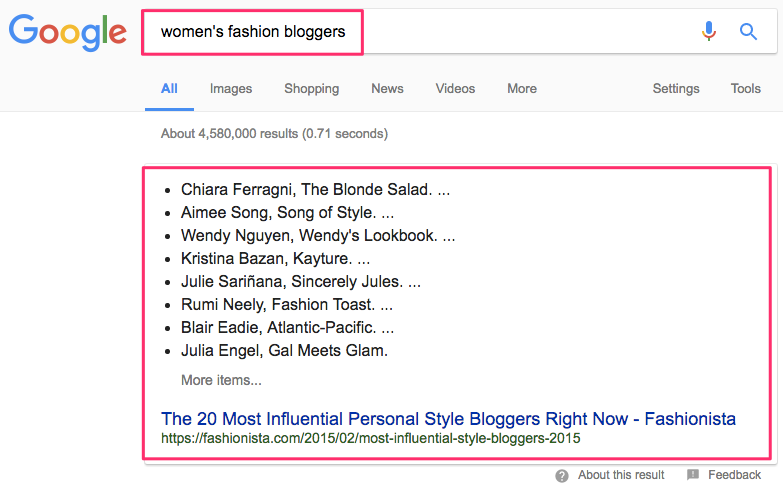Click Blair Eadie, Atlantic-Pacific item

[287, 328]
